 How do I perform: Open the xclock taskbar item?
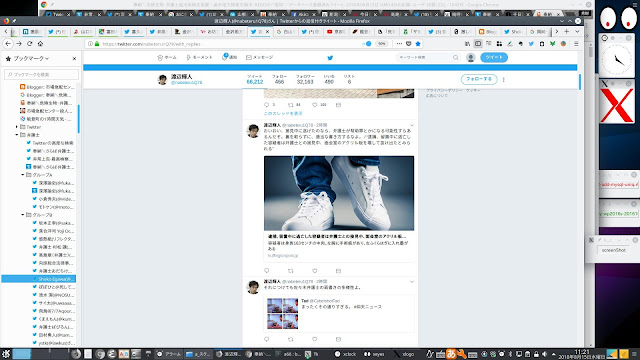pos(345,354)
